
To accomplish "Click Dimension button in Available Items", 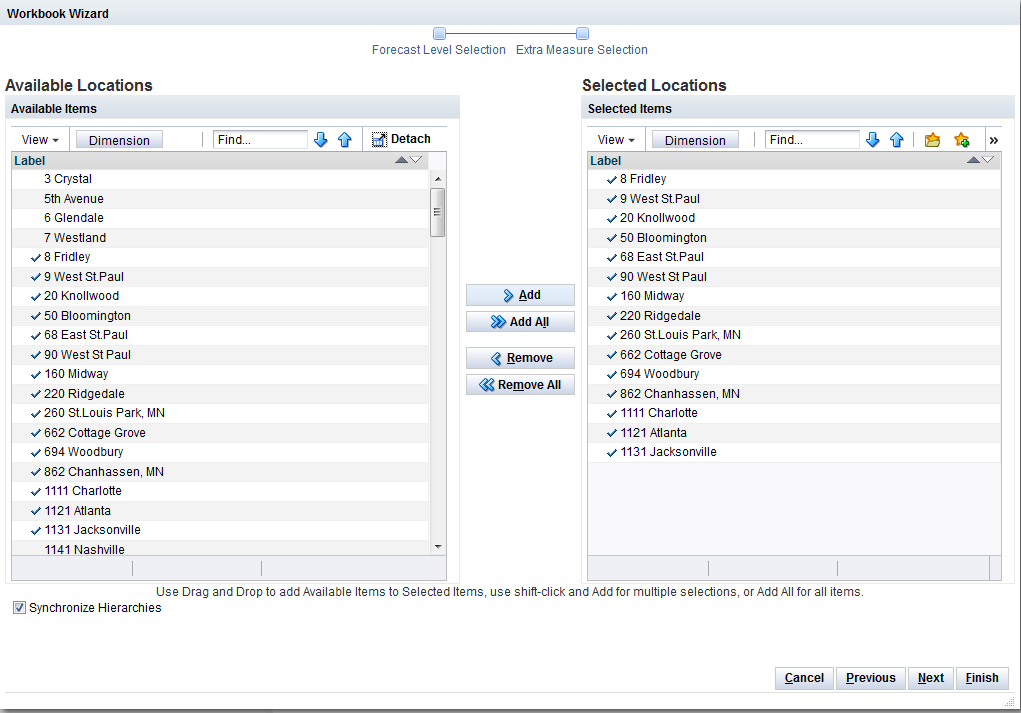I will (x=119, y=140).
